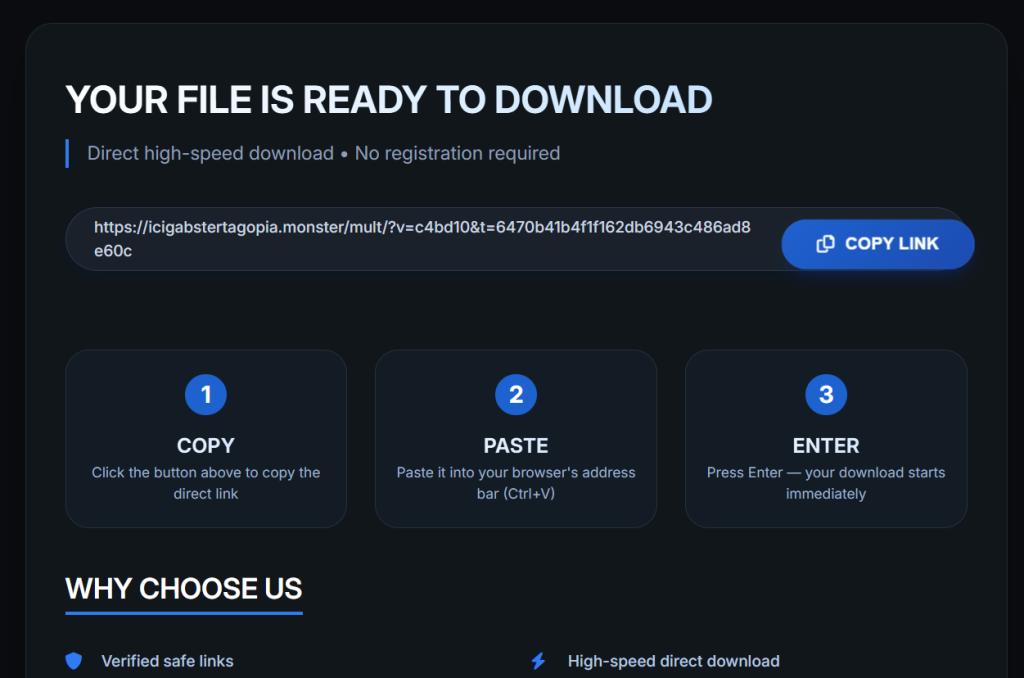Select the COPY step title
Image resolution: width=1024 pixels, height=678 pixels.
(206, 446)
